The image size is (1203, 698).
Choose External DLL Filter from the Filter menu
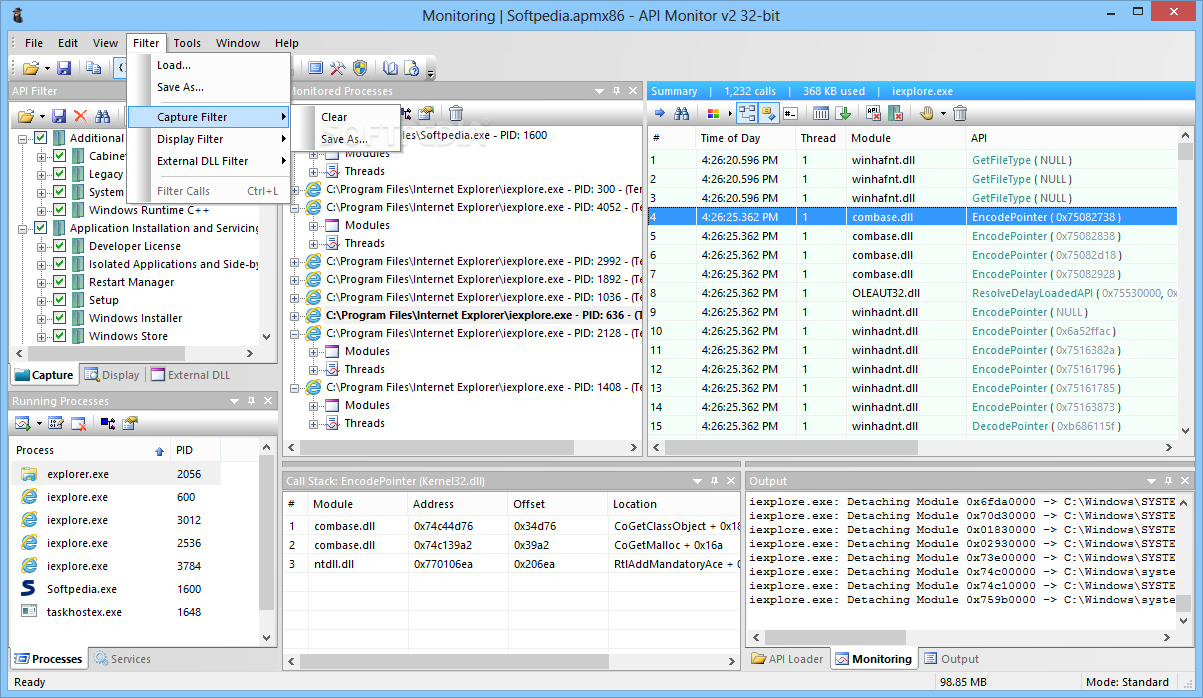click(209, 161)
